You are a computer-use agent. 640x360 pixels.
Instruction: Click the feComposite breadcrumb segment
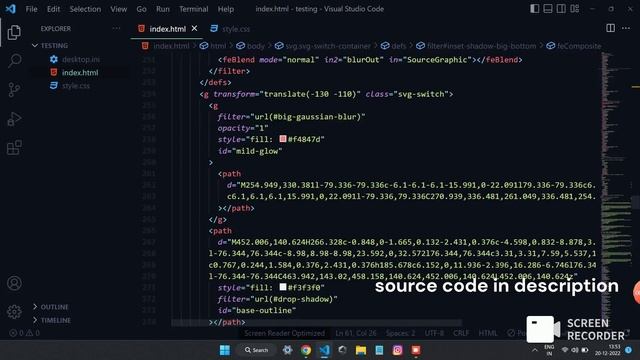[574, 46]
